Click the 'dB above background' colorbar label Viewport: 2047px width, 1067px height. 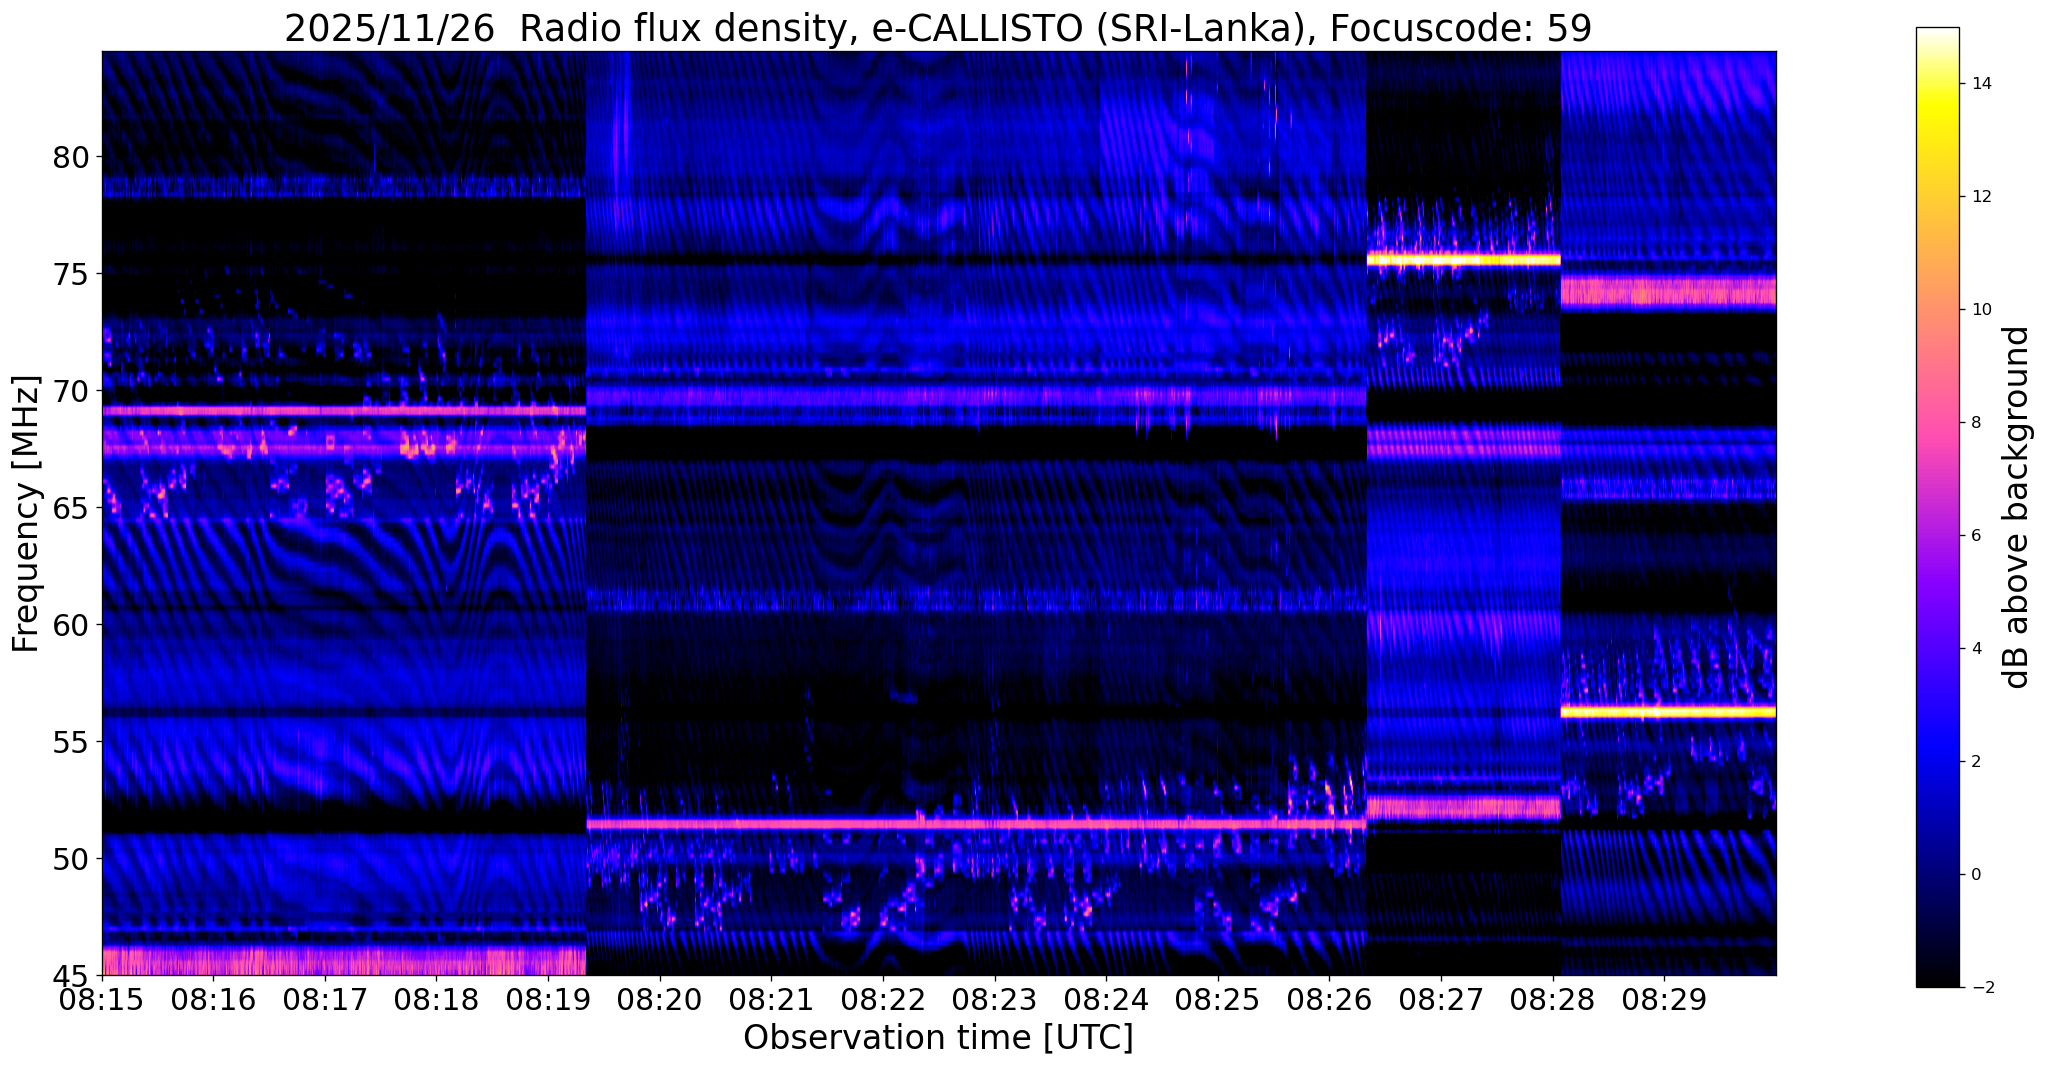tap(2017, 507)
